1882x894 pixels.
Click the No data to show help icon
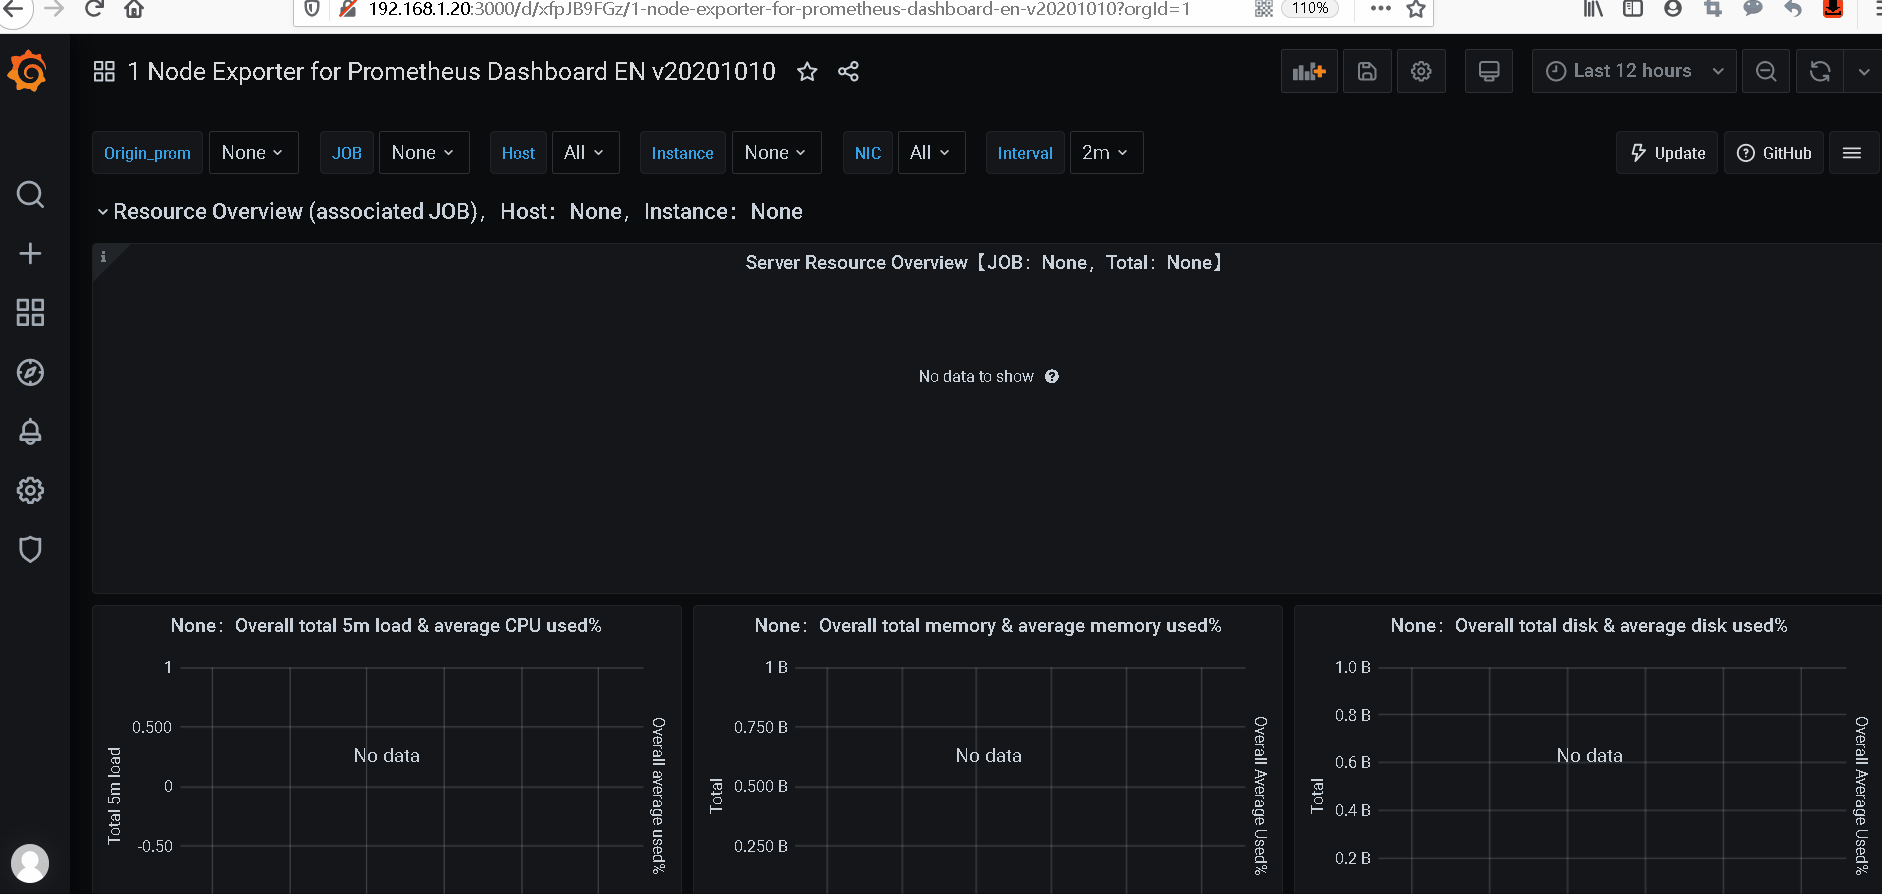[1052, 376]
